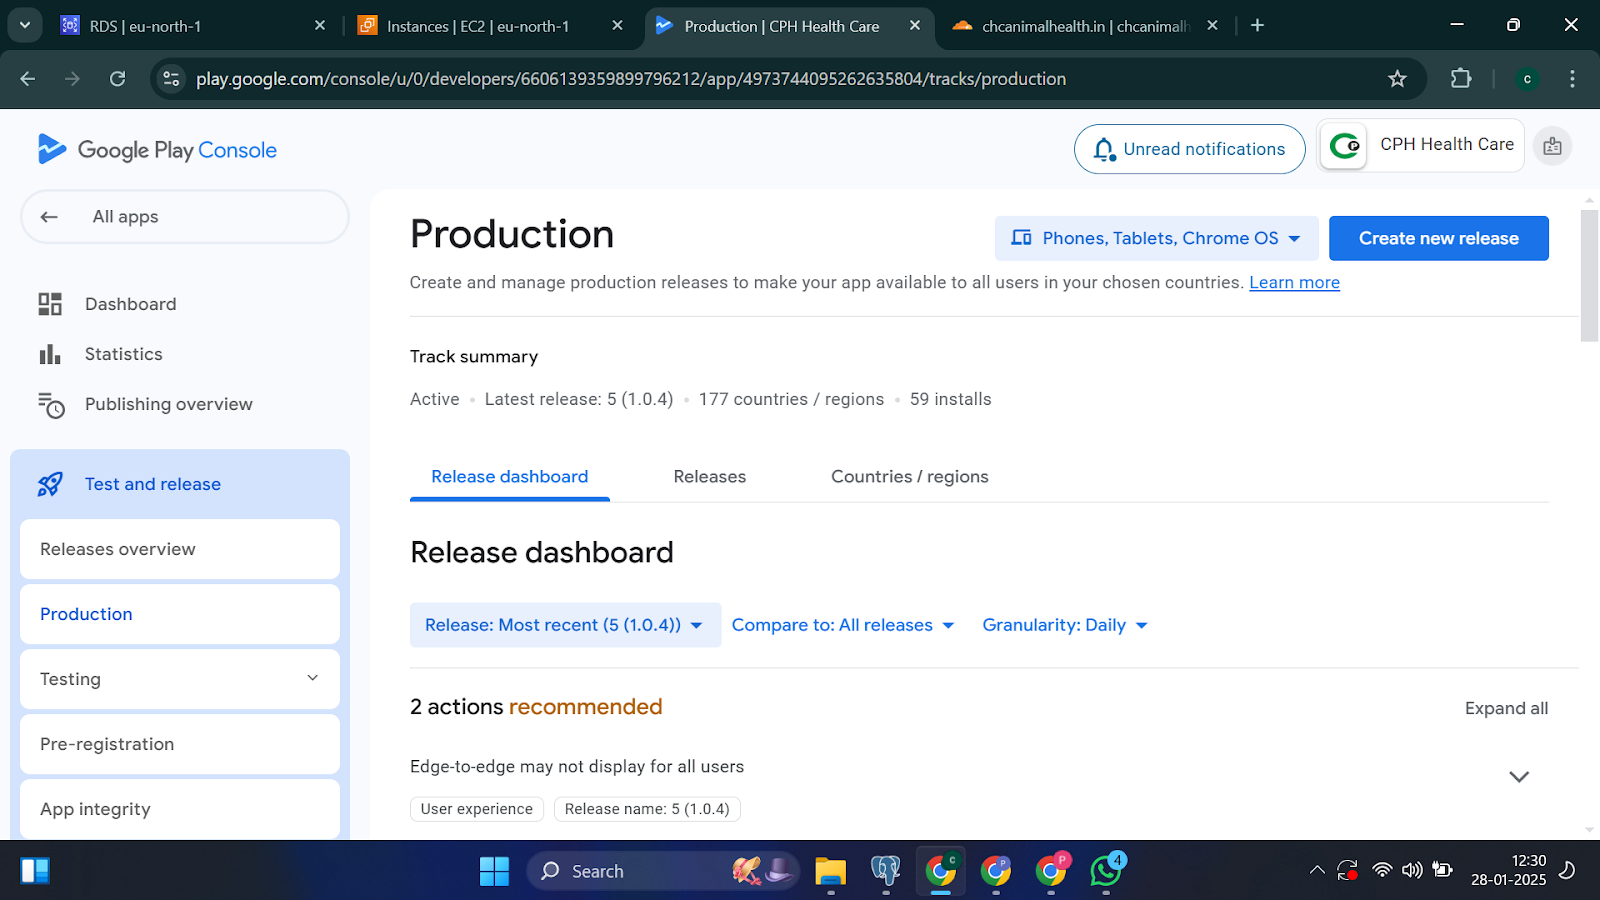
Task: Open WhatsApp from the taskbar
Action: [x=1106, y=871]
